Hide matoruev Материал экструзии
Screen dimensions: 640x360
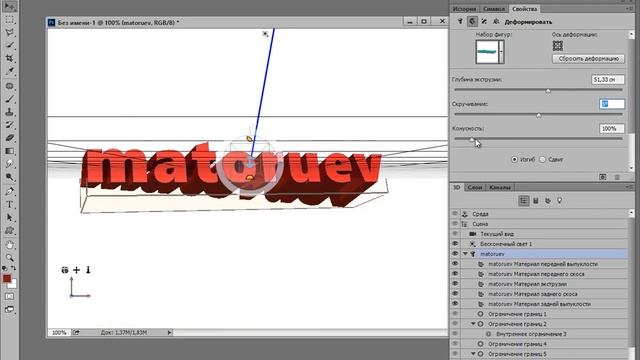(455, 284)
